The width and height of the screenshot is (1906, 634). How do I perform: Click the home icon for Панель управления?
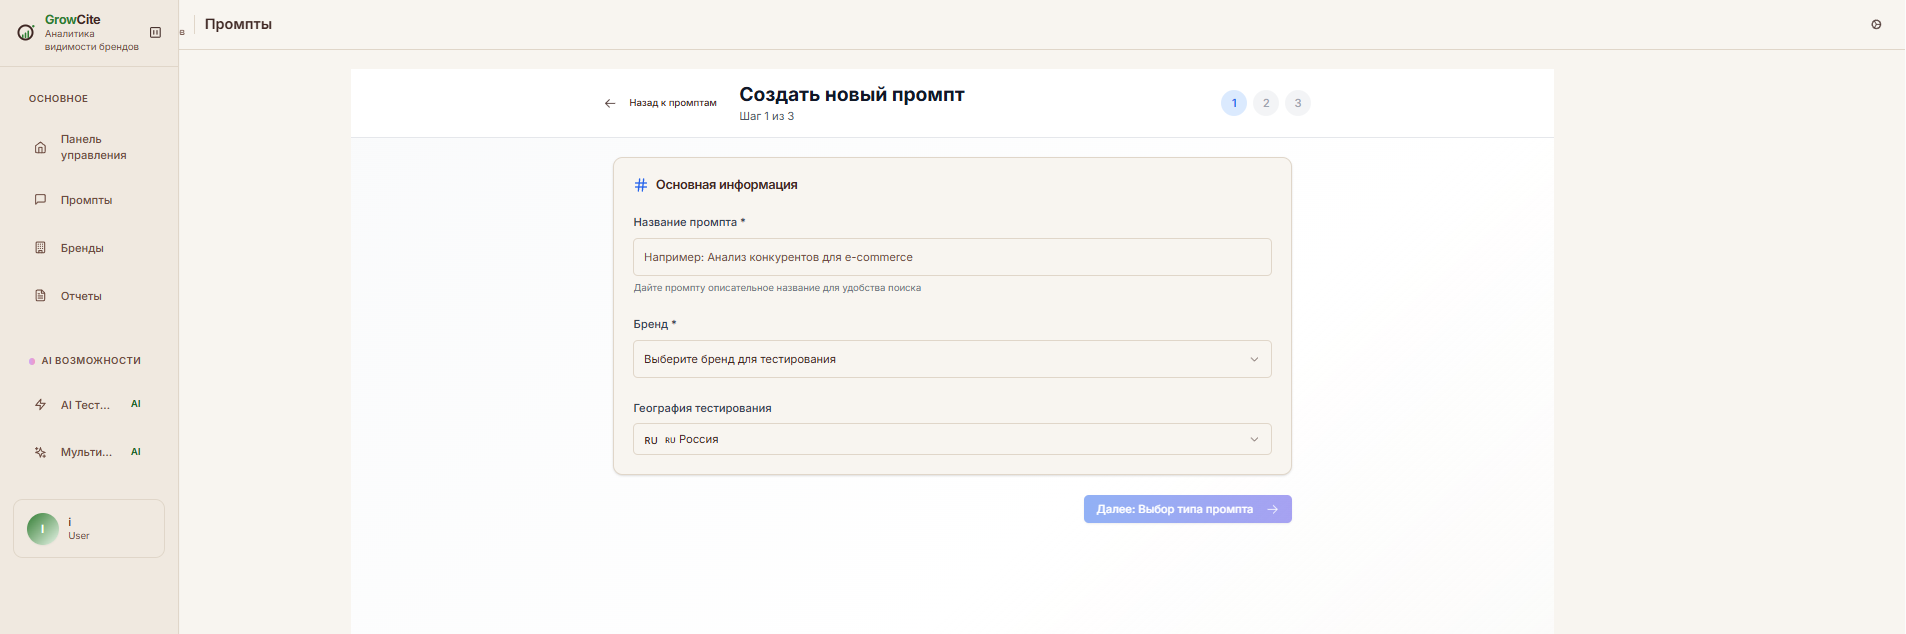pos(41,148)
